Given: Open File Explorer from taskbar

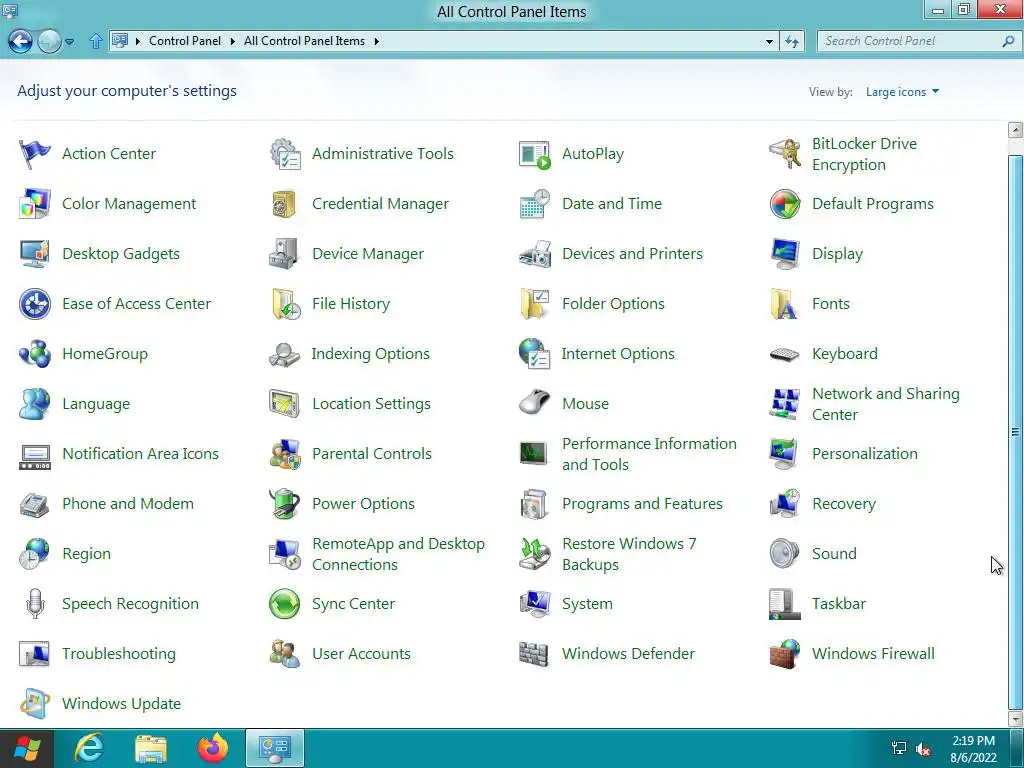Looking at the screenshot, I should (151, 748).
